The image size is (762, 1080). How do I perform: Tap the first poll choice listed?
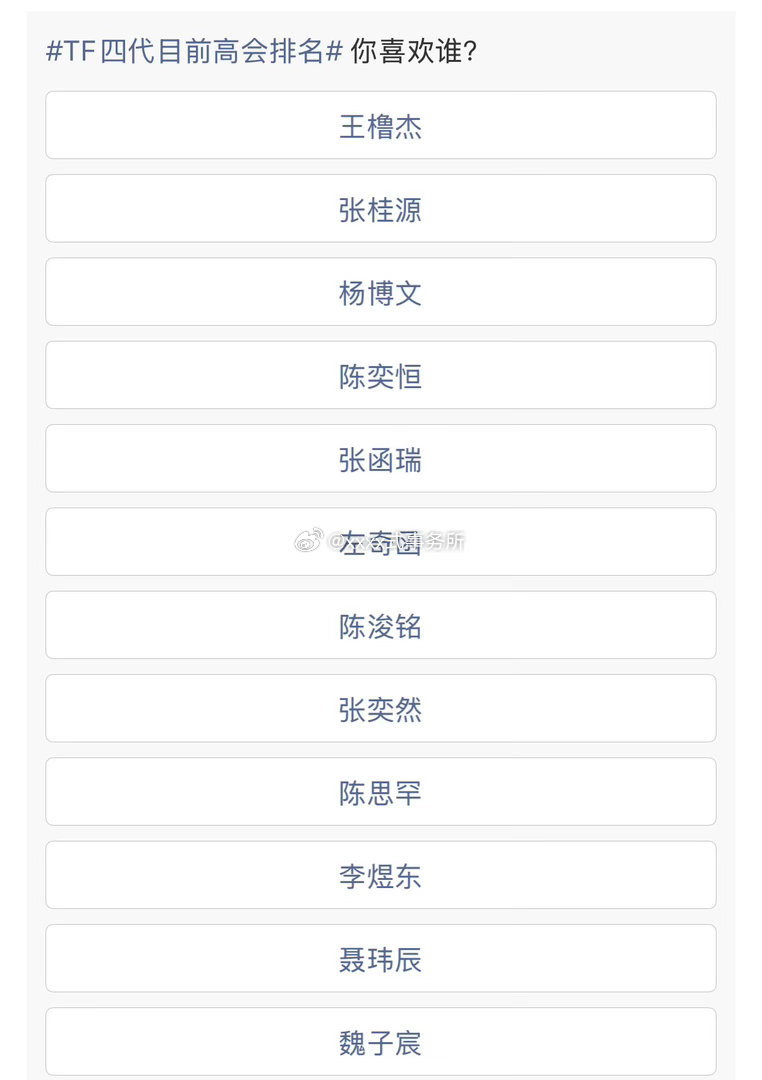point(381,126)
